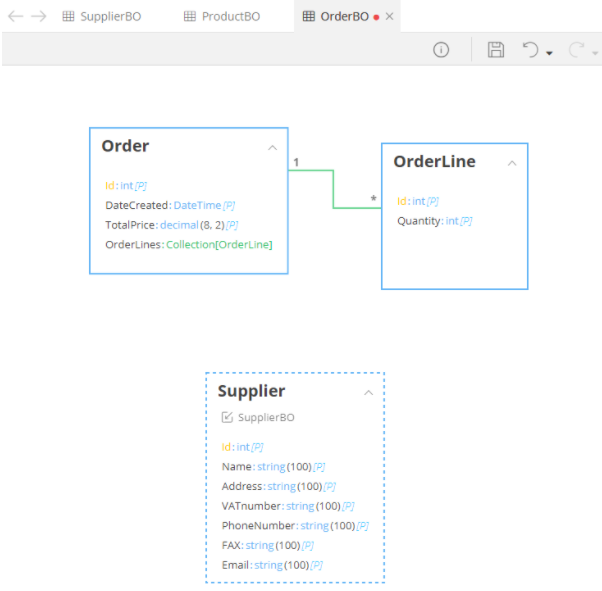The width and height of the screenshot is (602, 591).
Task: Open the redo history dropdown arrow
Action: click(595, 53)
